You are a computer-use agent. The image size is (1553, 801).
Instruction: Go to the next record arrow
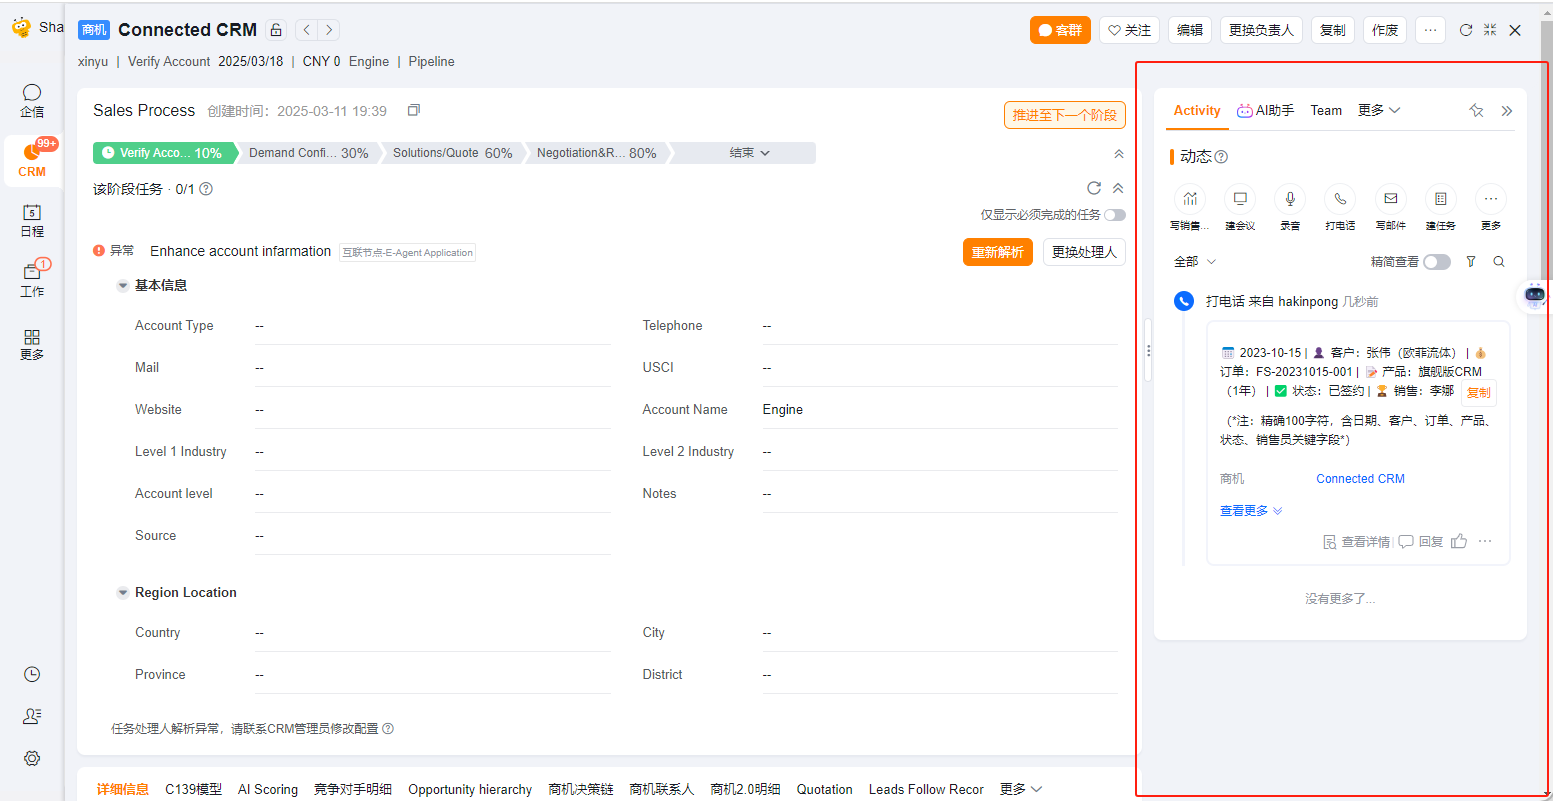[328, 30]
